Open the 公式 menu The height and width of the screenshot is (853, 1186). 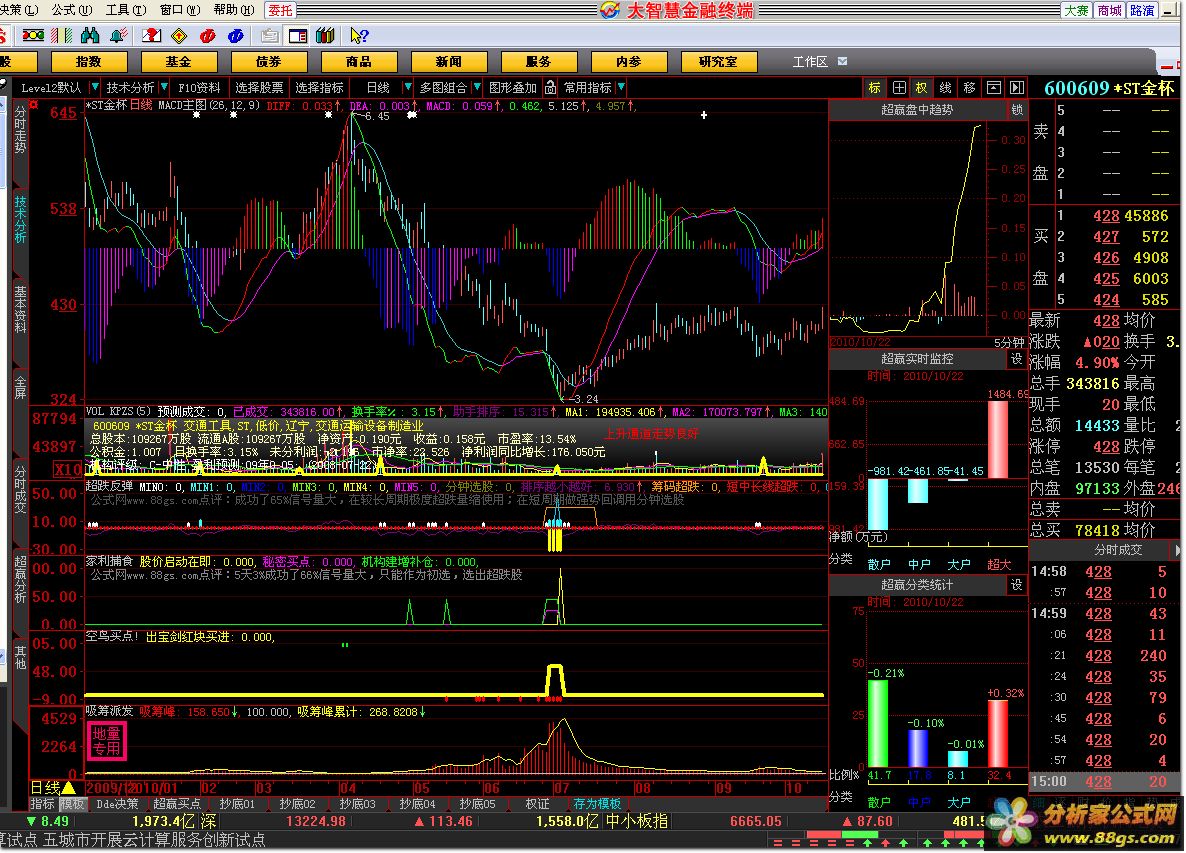point(72,10)
